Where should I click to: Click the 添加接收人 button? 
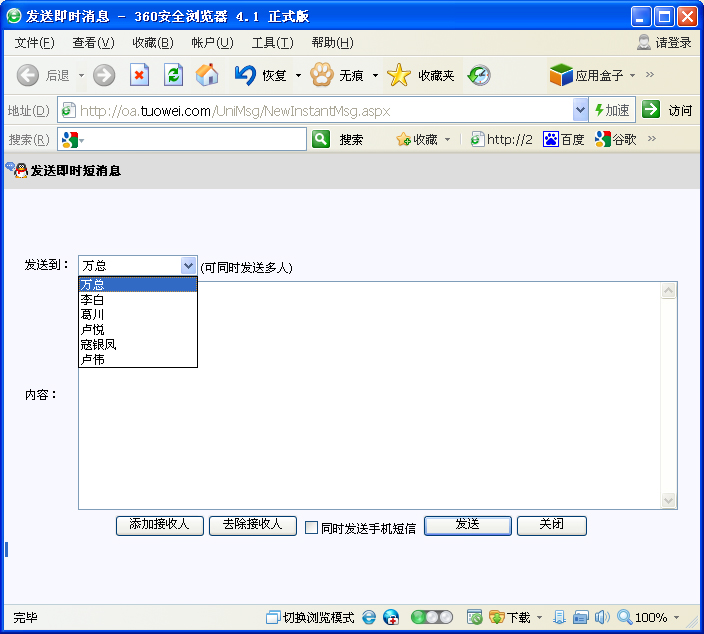tap(159, 525)
